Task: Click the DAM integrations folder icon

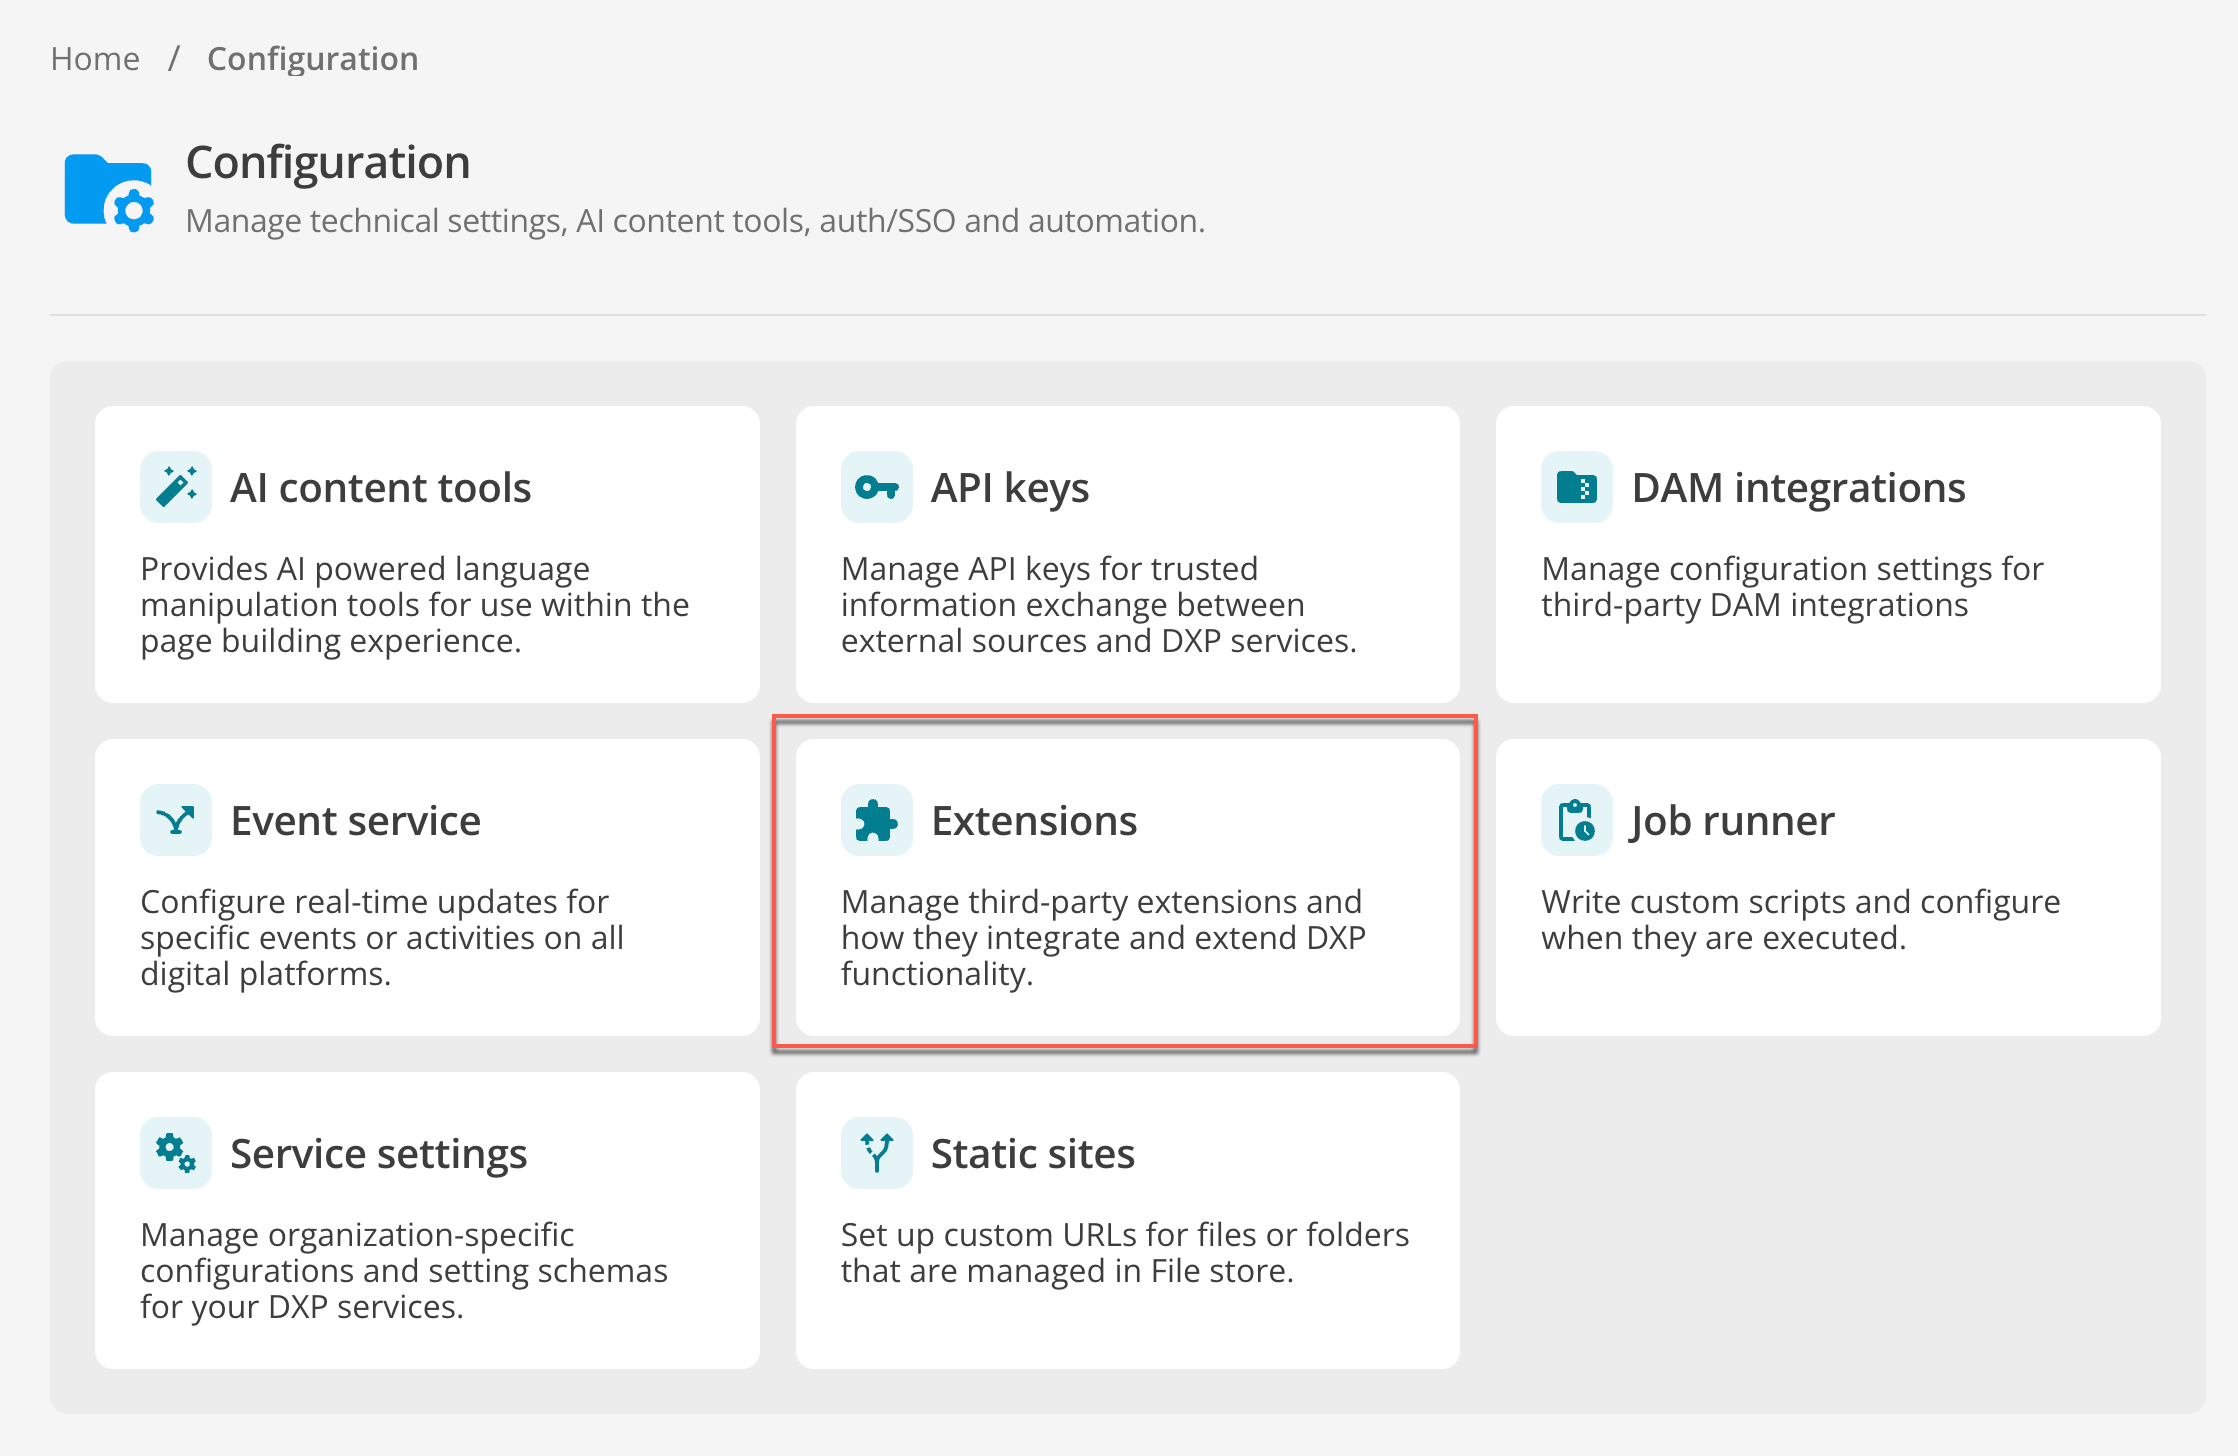Action: click(x=1576, y=487)
